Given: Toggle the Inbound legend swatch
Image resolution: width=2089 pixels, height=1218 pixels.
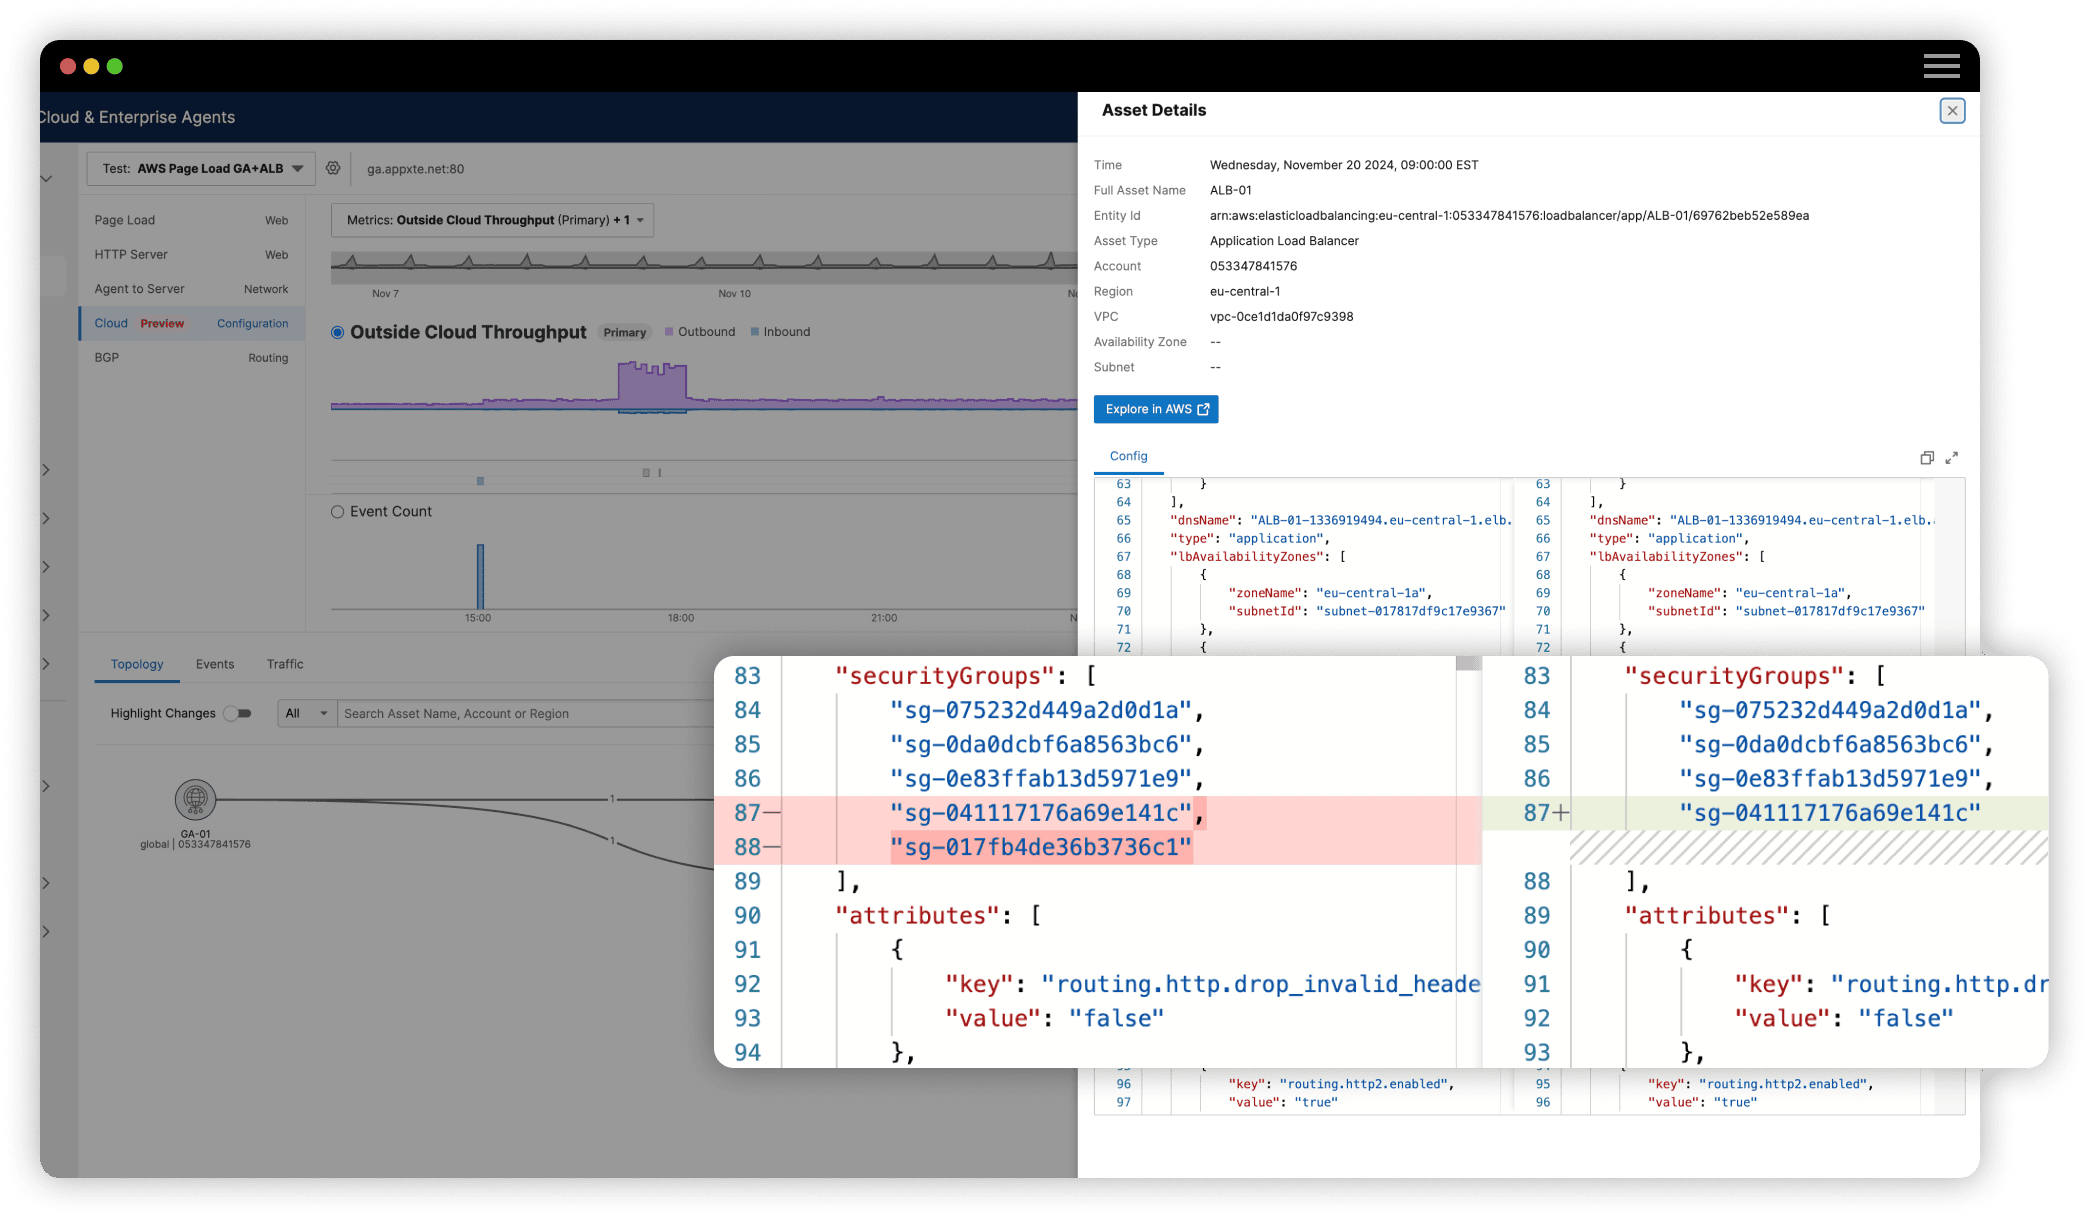Looking at the screenshot, I should [x=755, y=332].
